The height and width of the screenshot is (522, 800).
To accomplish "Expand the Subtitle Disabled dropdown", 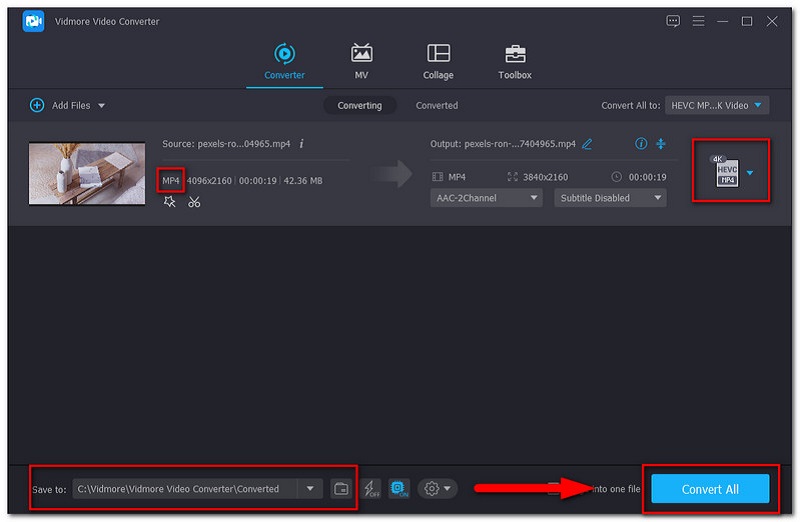I will [x=610, y=198].
